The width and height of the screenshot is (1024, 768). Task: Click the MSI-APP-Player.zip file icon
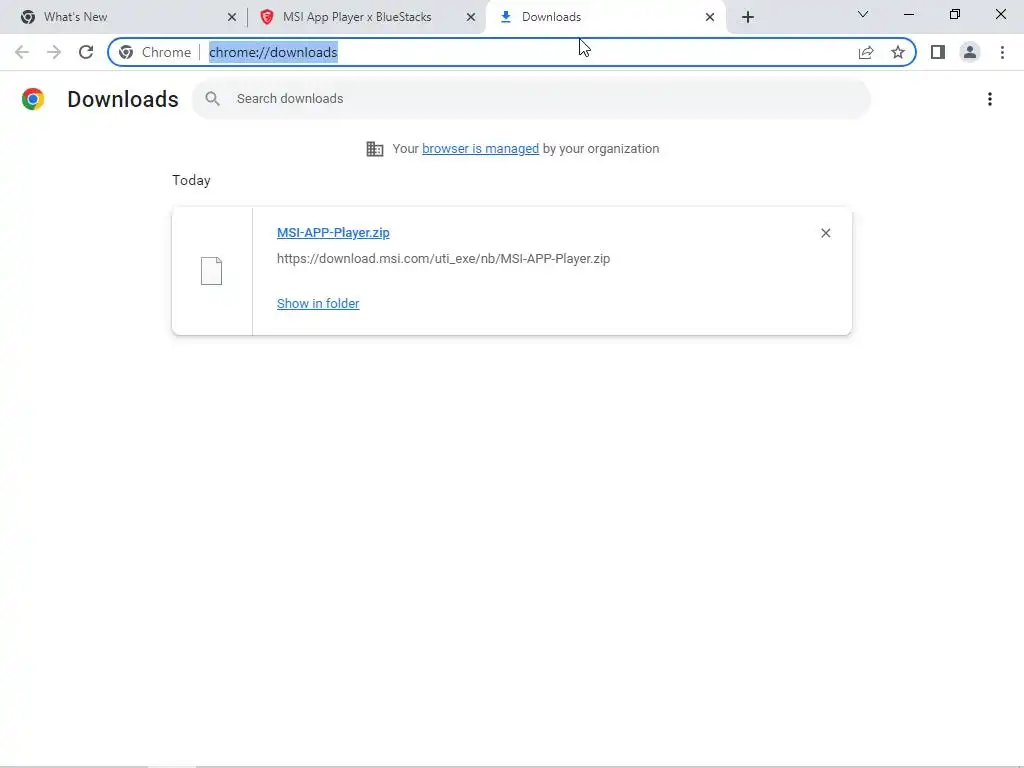[x=212, y=271]
